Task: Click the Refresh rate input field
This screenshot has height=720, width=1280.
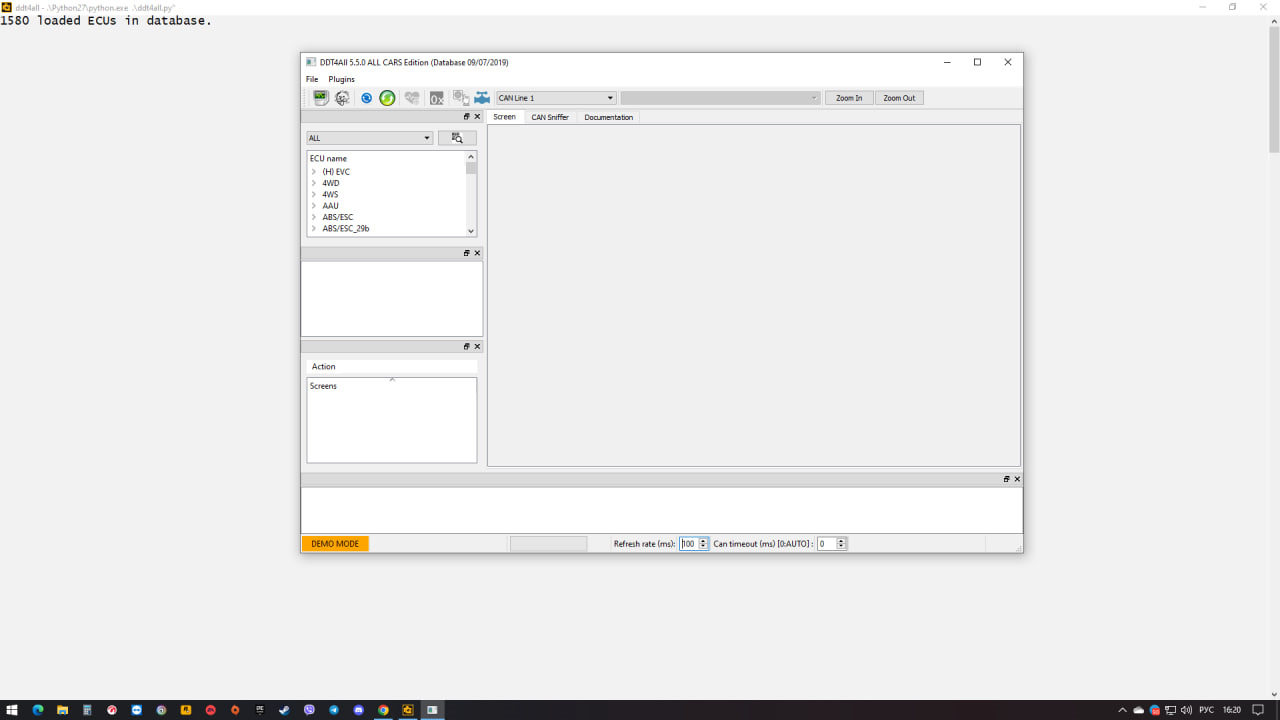Action: point(689,544)
